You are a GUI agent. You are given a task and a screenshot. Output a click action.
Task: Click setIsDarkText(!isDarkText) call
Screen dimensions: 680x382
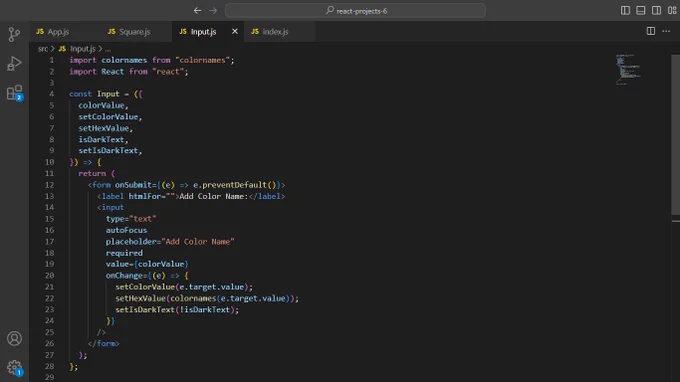coord(177,310)
